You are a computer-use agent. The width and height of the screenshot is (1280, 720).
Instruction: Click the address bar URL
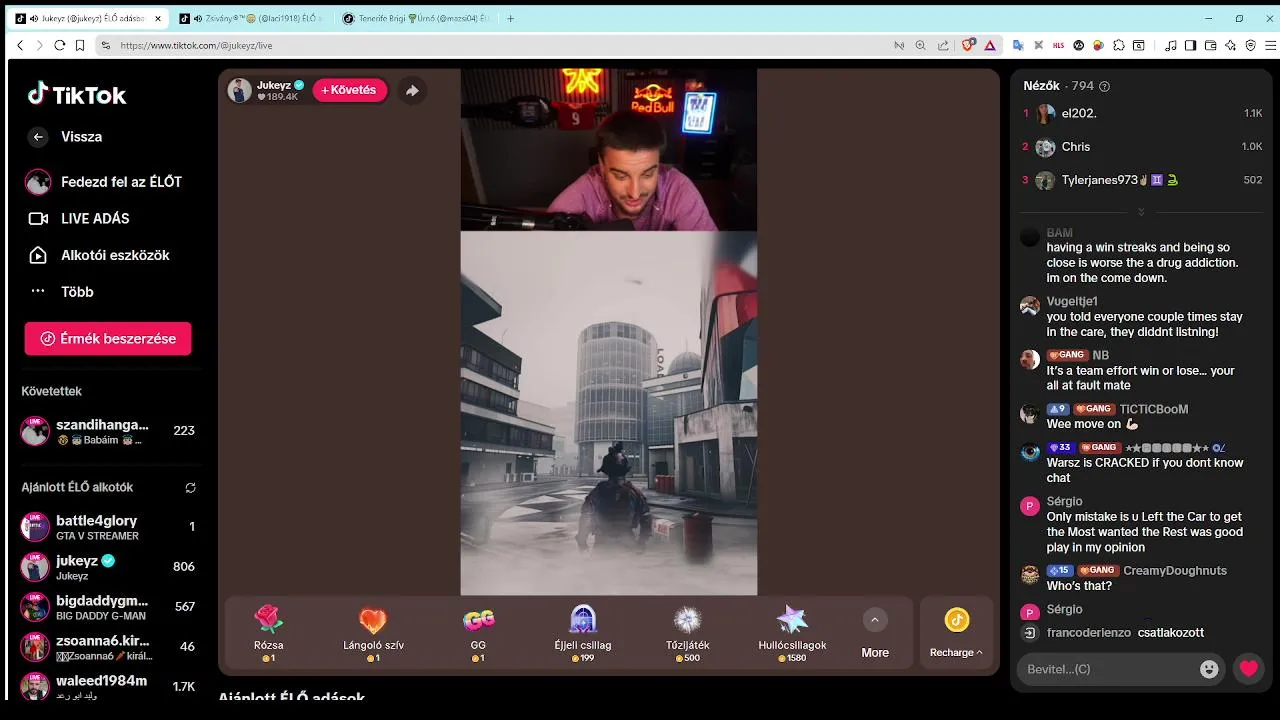point(196,45)
